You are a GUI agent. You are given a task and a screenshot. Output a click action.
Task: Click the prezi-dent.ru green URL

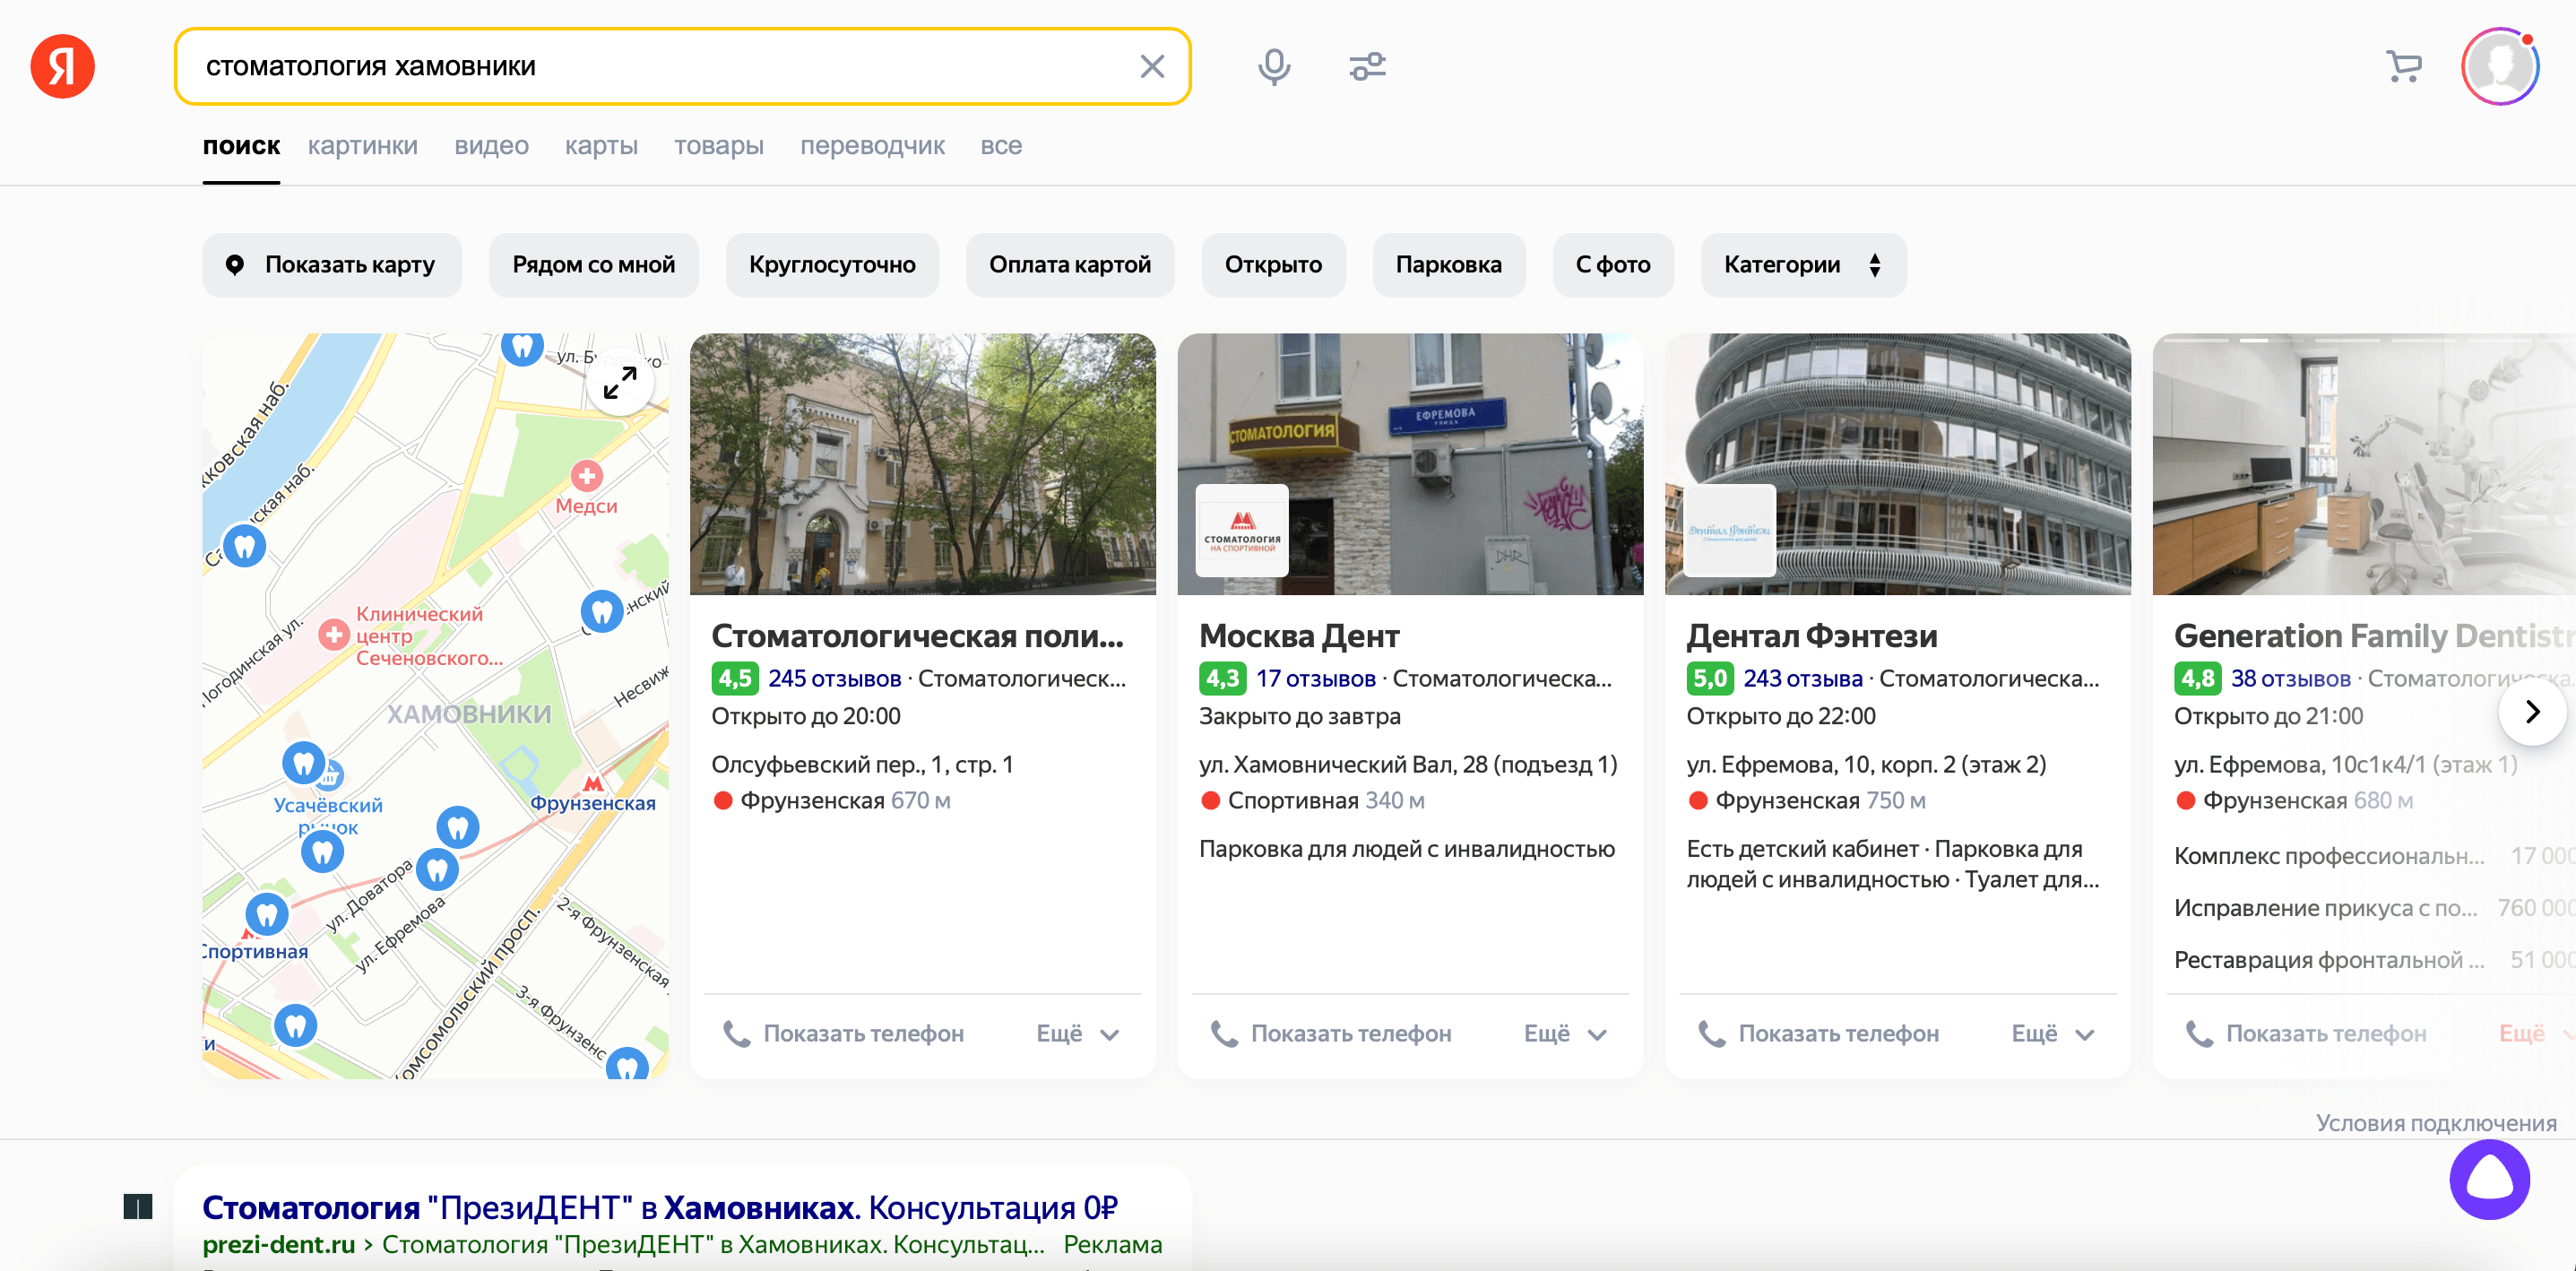tap(278, 1244)
